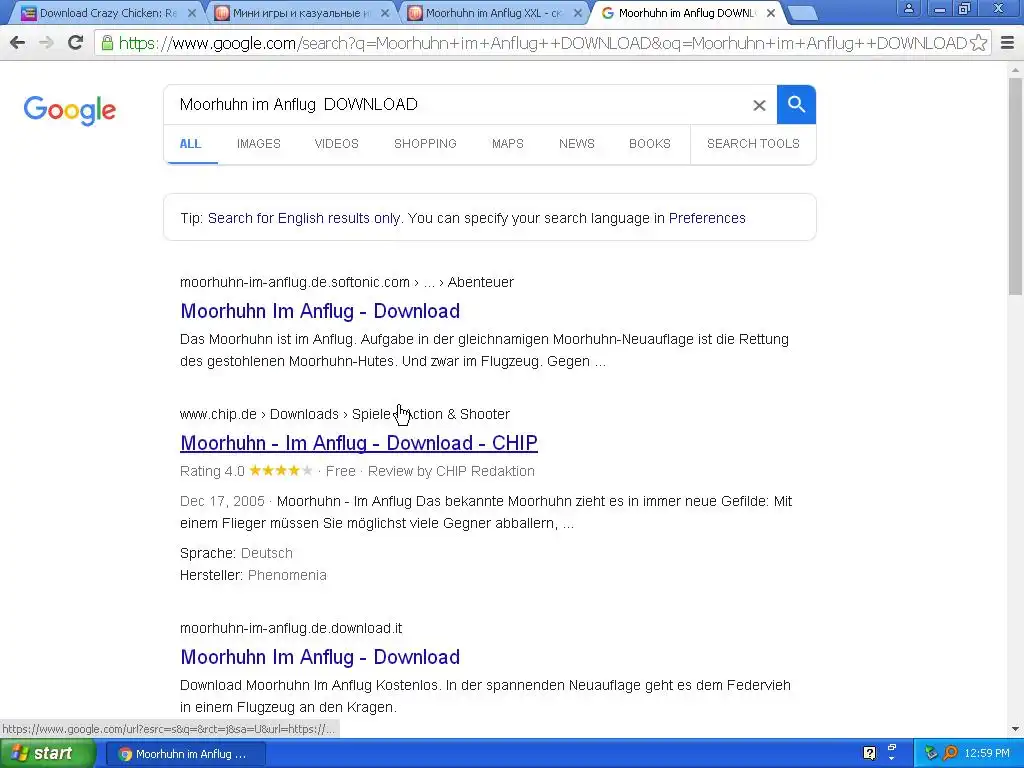Viewport: 1024px width, 768px height.
Task: Click the Rating 4.0 stars
Action: pos(280,471)
